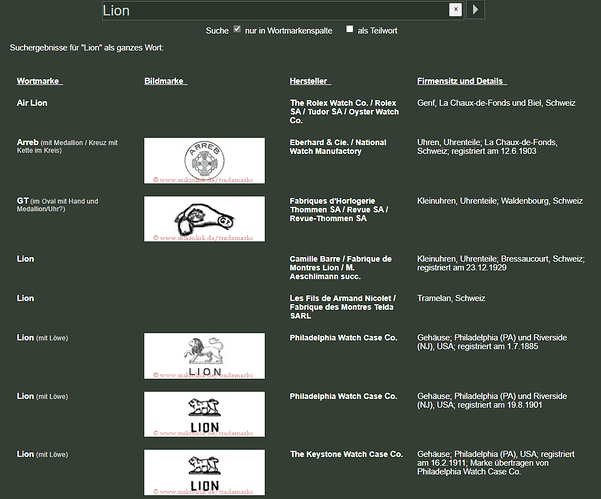
Task: Click Eberhard & Cie. manufacturer text
Action: [338, 147]
